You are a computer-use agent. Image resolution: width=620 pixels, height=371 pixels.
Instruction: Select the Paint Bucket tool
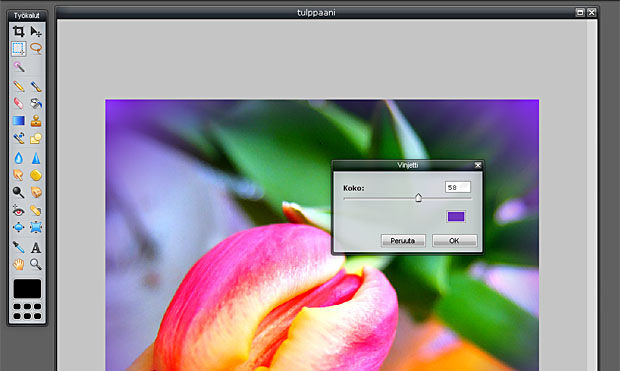tap(36, 103)
